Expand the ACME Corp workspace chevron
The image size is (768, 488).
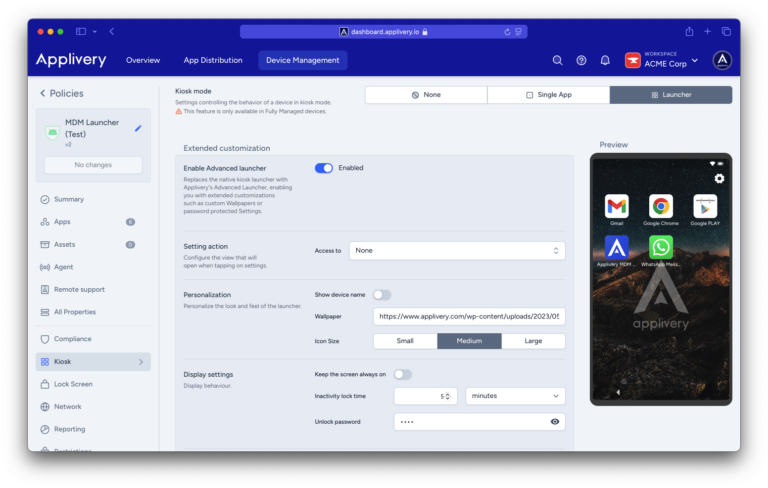(x=695, y=60)
